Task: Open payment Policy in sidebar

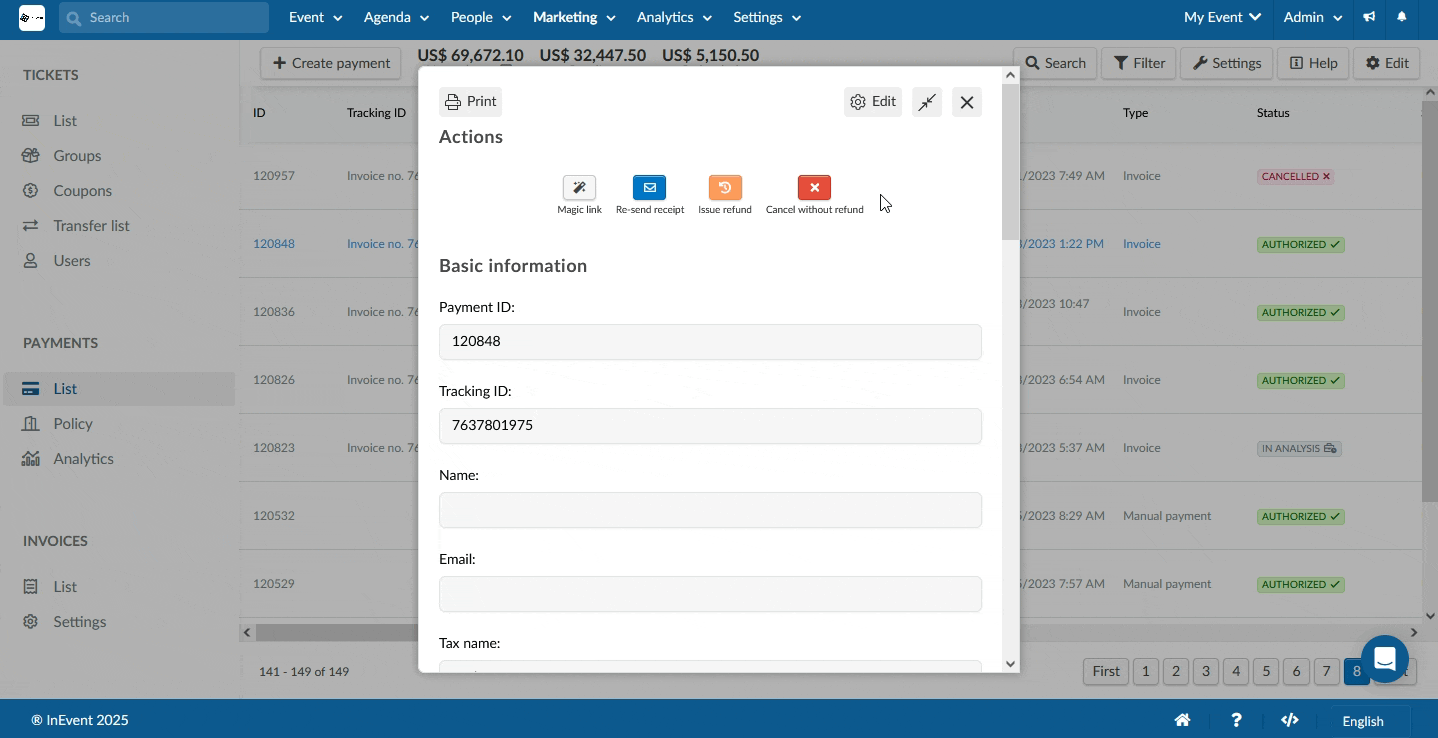Action: click(73, 424)
